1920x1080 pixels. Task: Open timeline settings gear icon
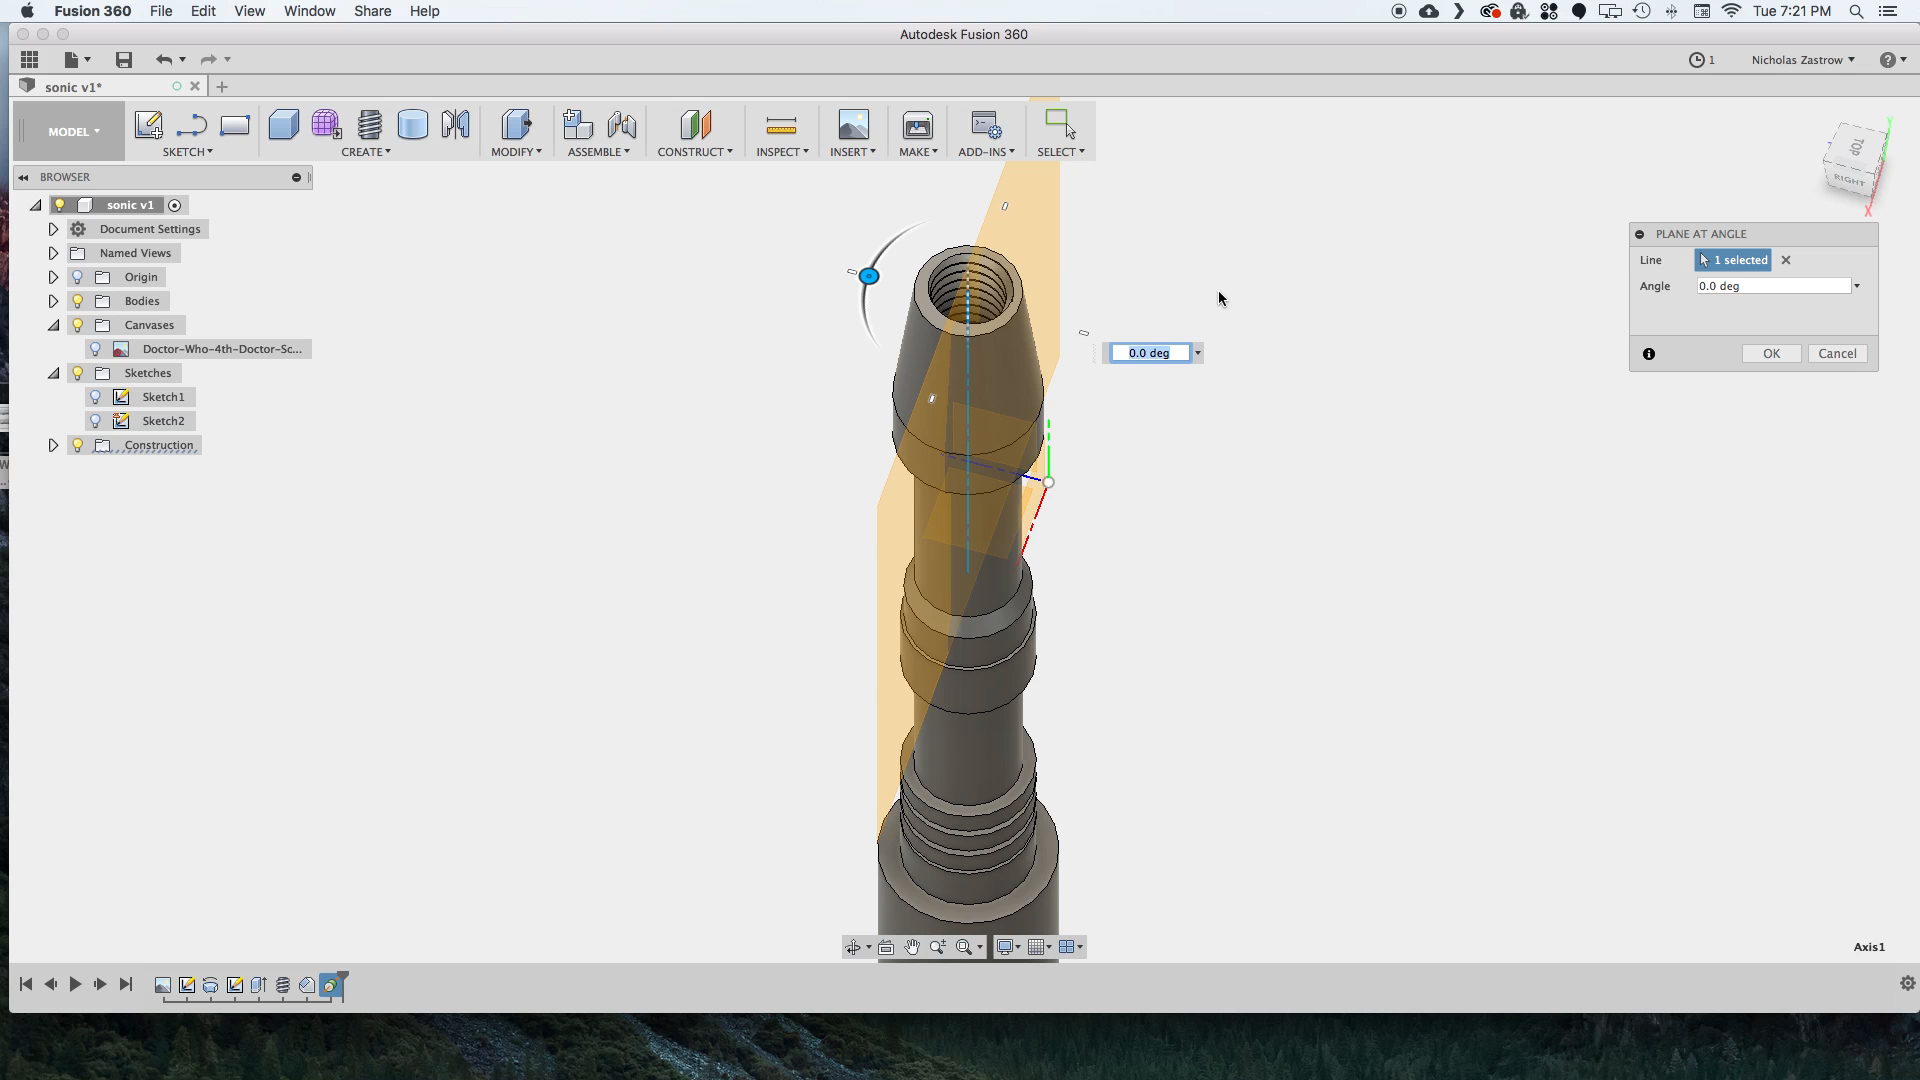coord(1907,984)
